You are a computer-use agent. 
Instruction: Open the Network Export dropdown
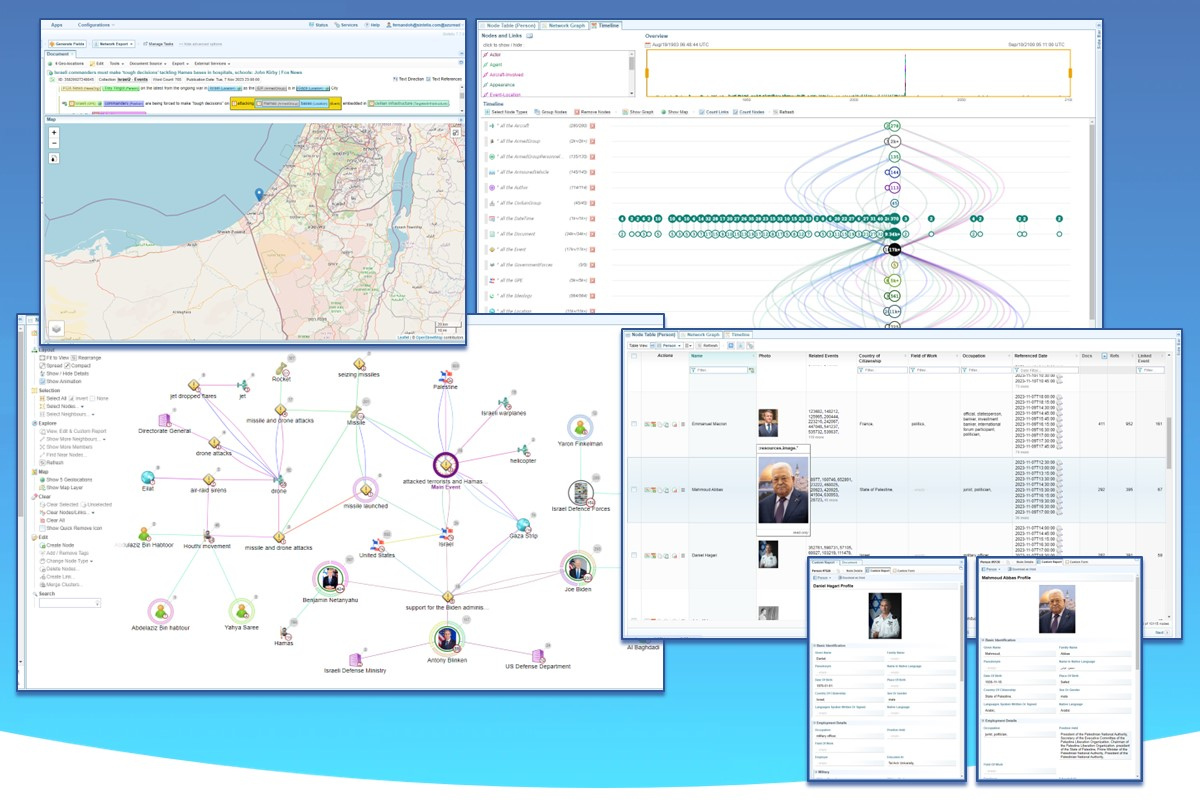114,44
